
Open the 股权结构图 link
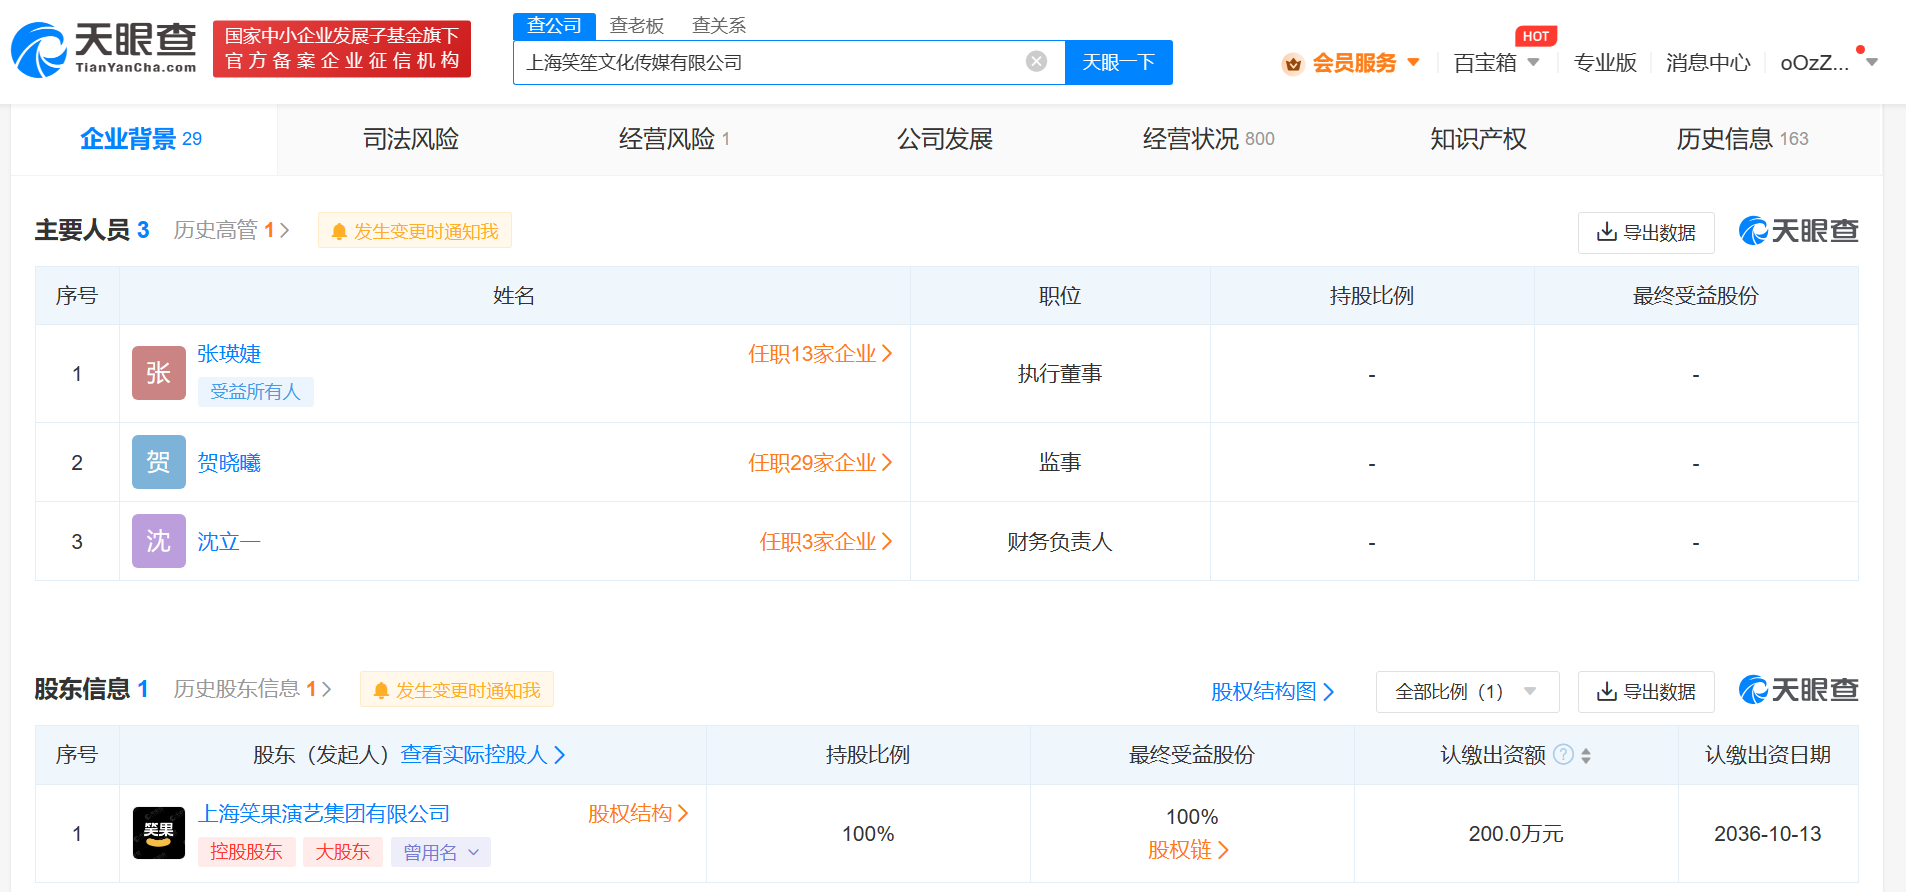click(x=1273, y=691)
